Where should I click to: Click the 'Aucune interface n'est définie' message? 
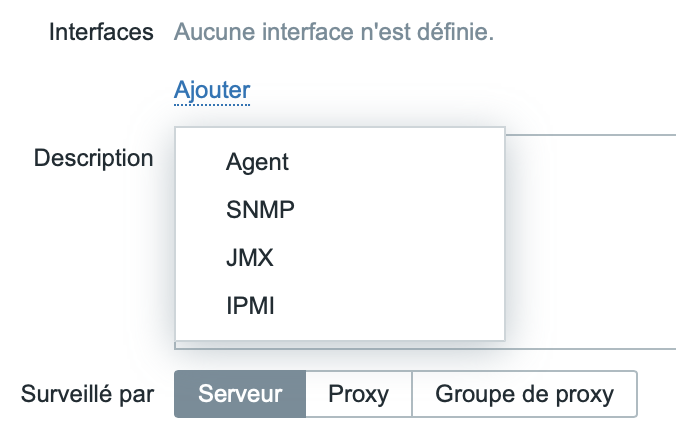pos(334,32)
